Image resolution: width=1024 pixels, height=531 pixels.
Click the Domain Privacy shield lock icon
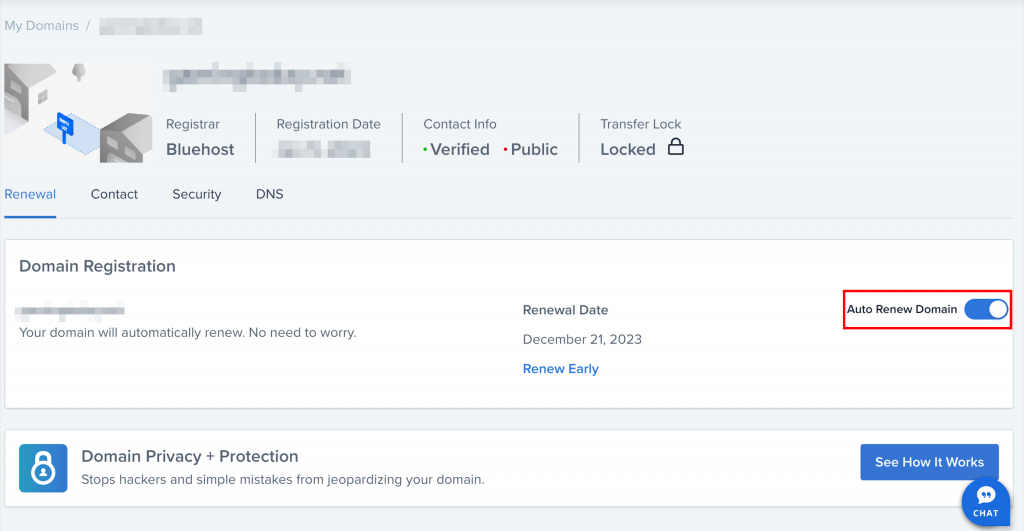pyautogui.click(x=43, y=468)
